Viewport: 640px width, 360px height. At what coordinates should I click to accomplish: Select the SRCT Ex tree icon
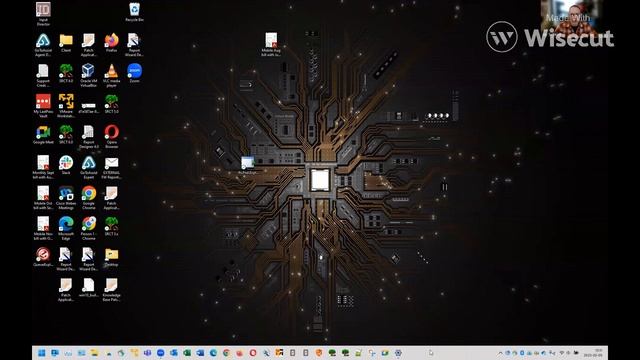tap(111, 227)
